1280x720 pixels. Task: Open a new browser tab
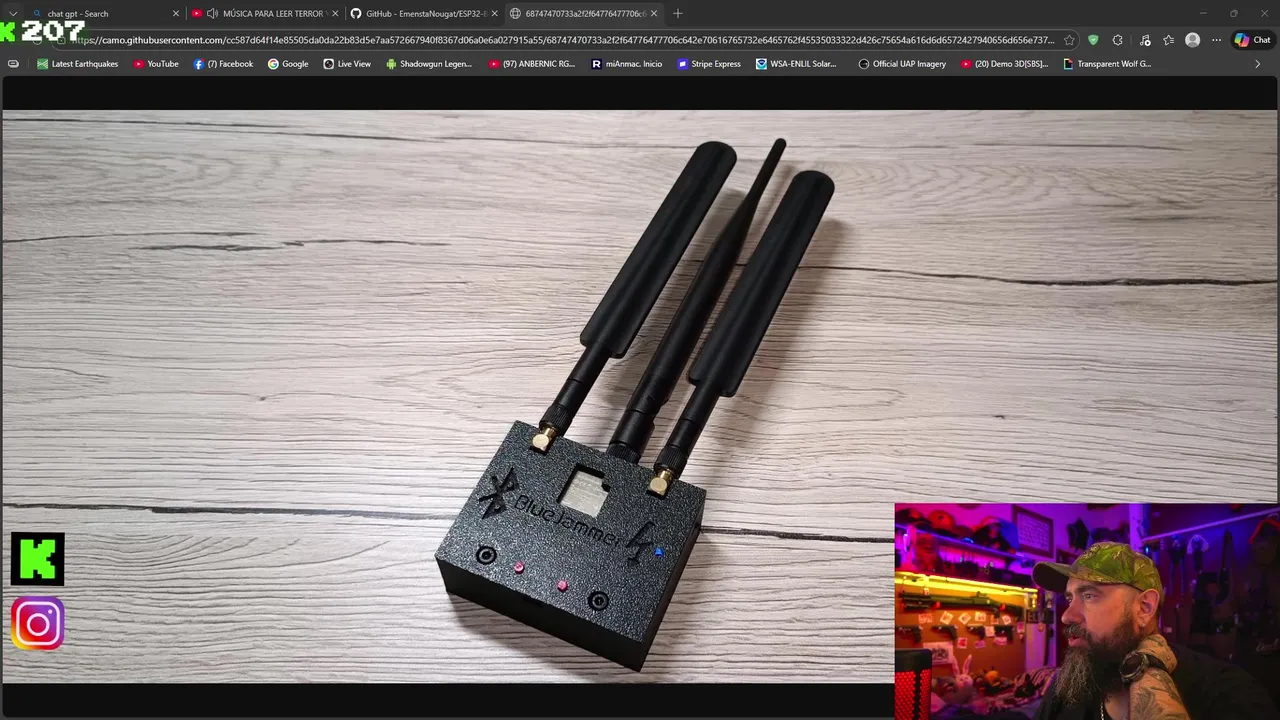point(678,13)
